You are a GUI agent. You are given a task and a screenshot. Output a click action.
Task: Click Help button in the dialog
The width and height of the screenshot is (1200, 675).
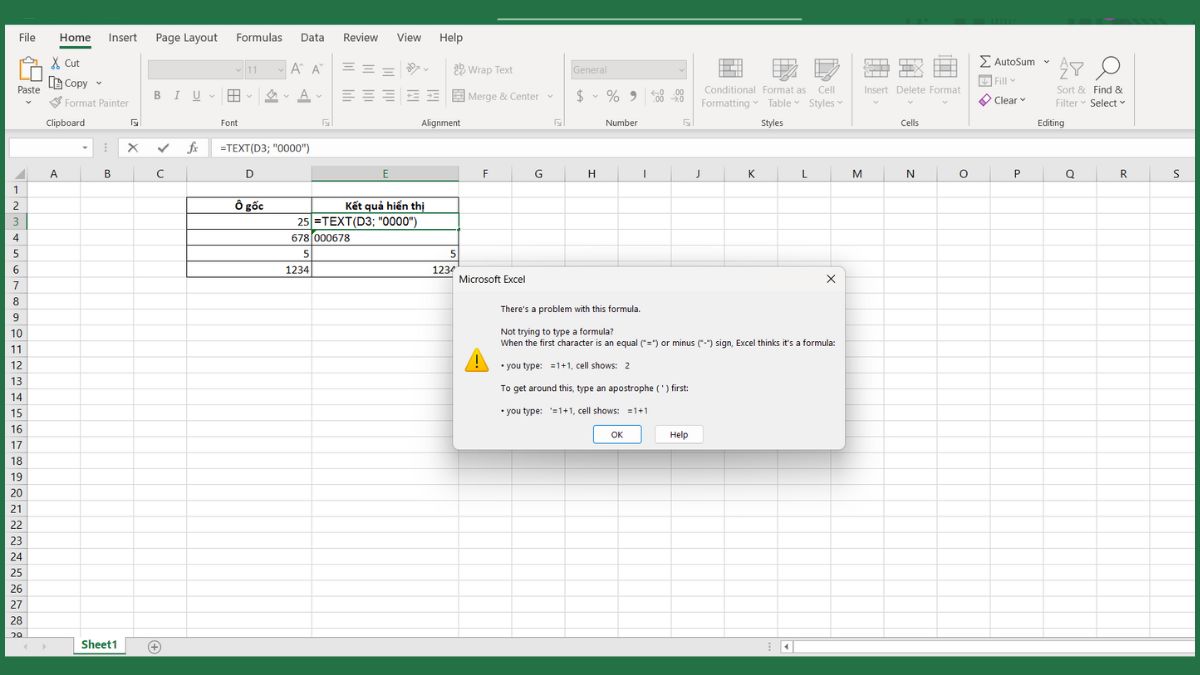coord(679,434)
